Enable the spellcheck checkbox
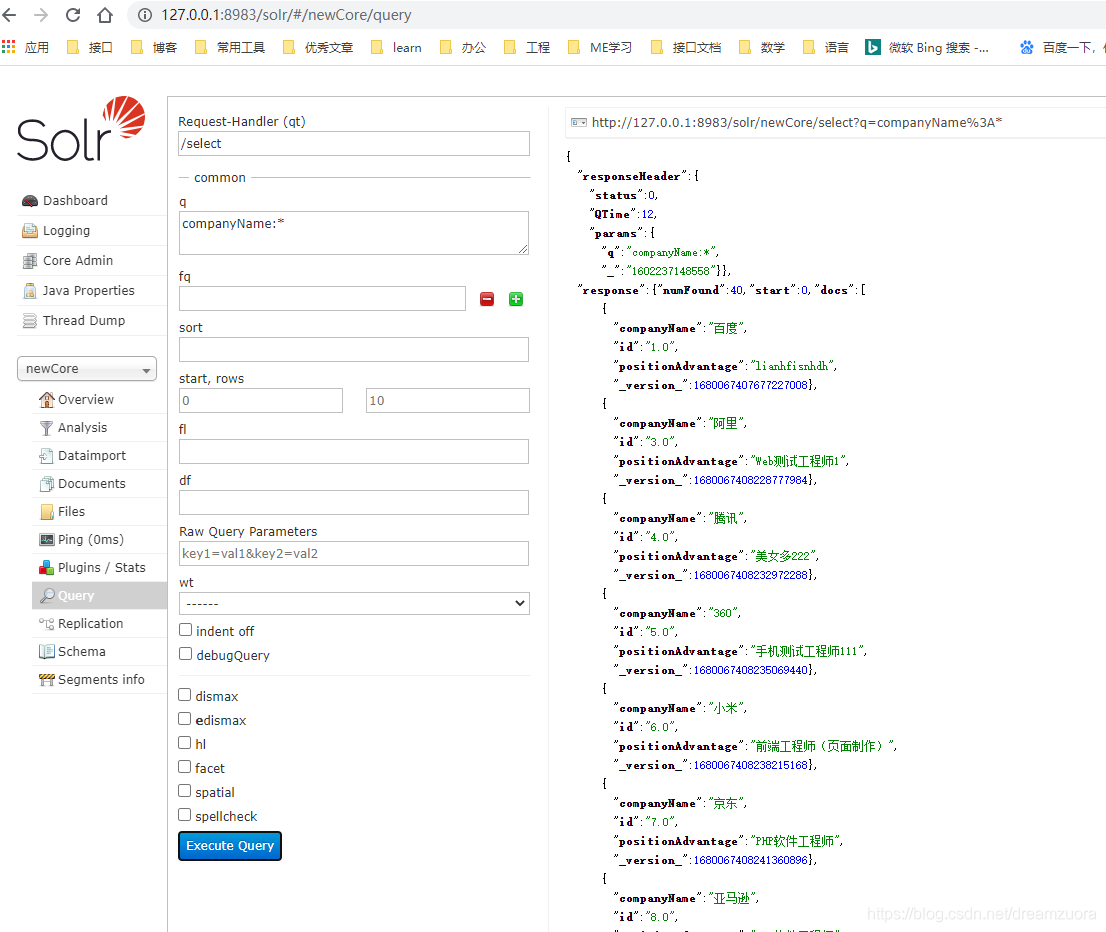The width and height of the screenshot is (1106, 932). [x=185, y=815]
